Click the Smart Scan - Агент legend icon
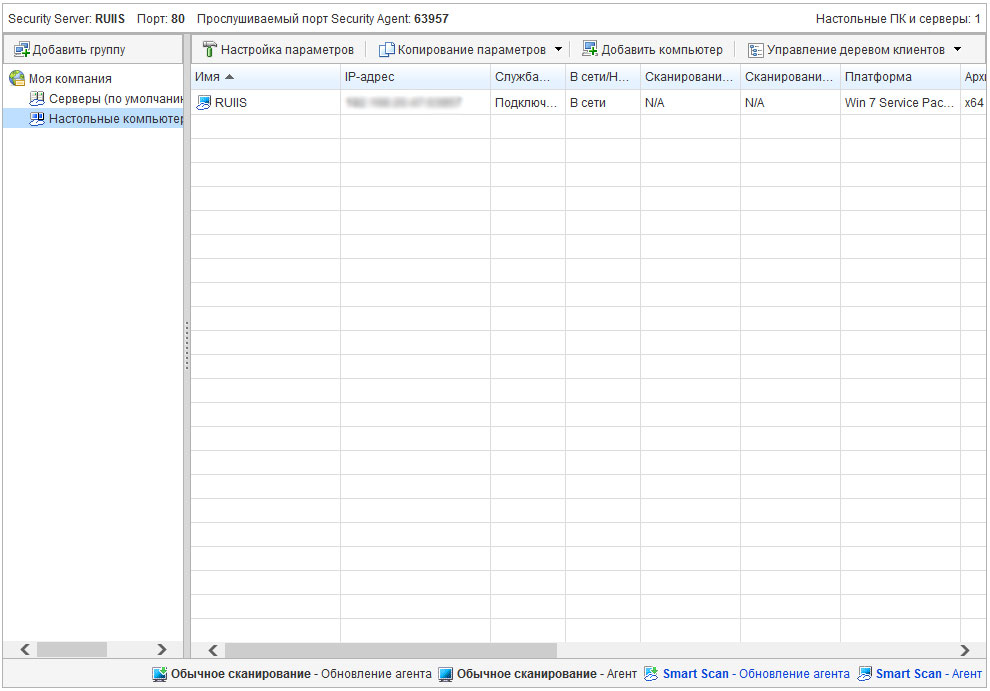The image size is (990, 691). 865,674
